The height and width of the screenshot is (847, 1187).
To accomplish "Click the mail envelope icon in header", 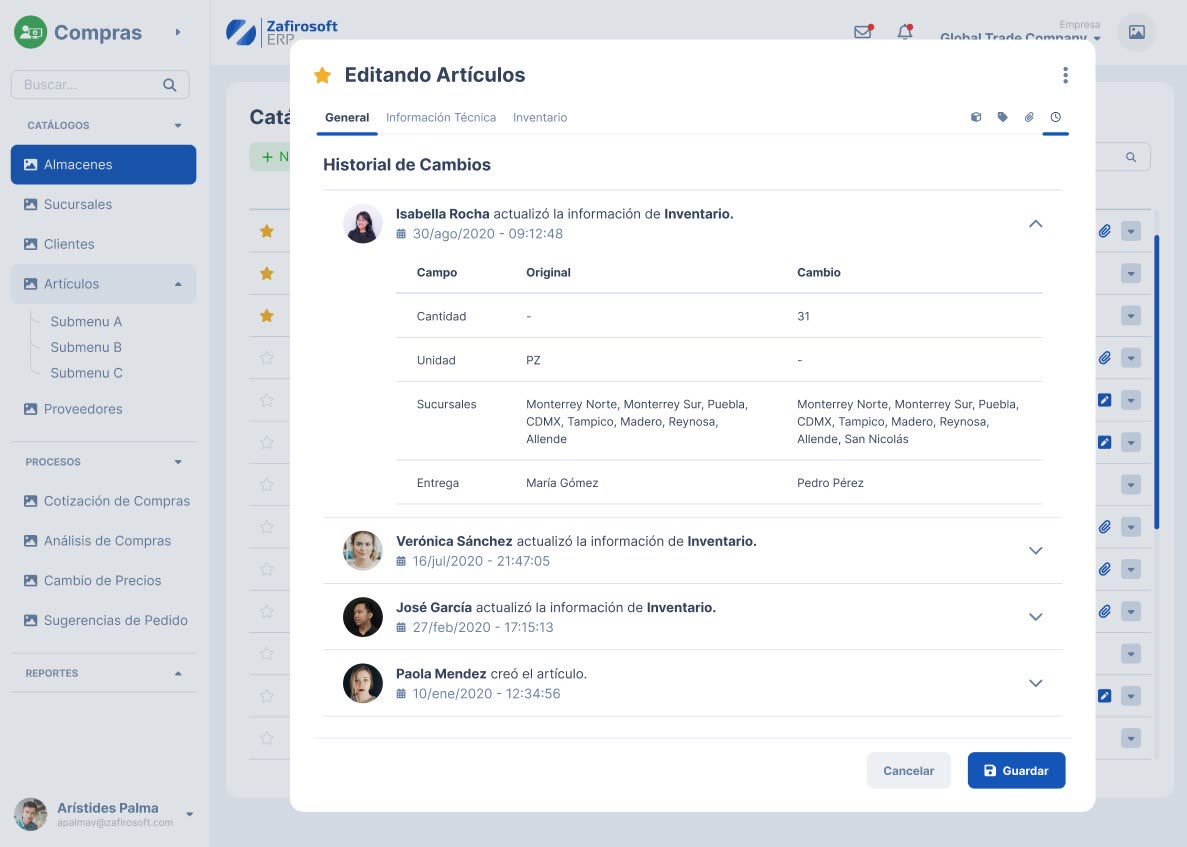I will 862,32.
